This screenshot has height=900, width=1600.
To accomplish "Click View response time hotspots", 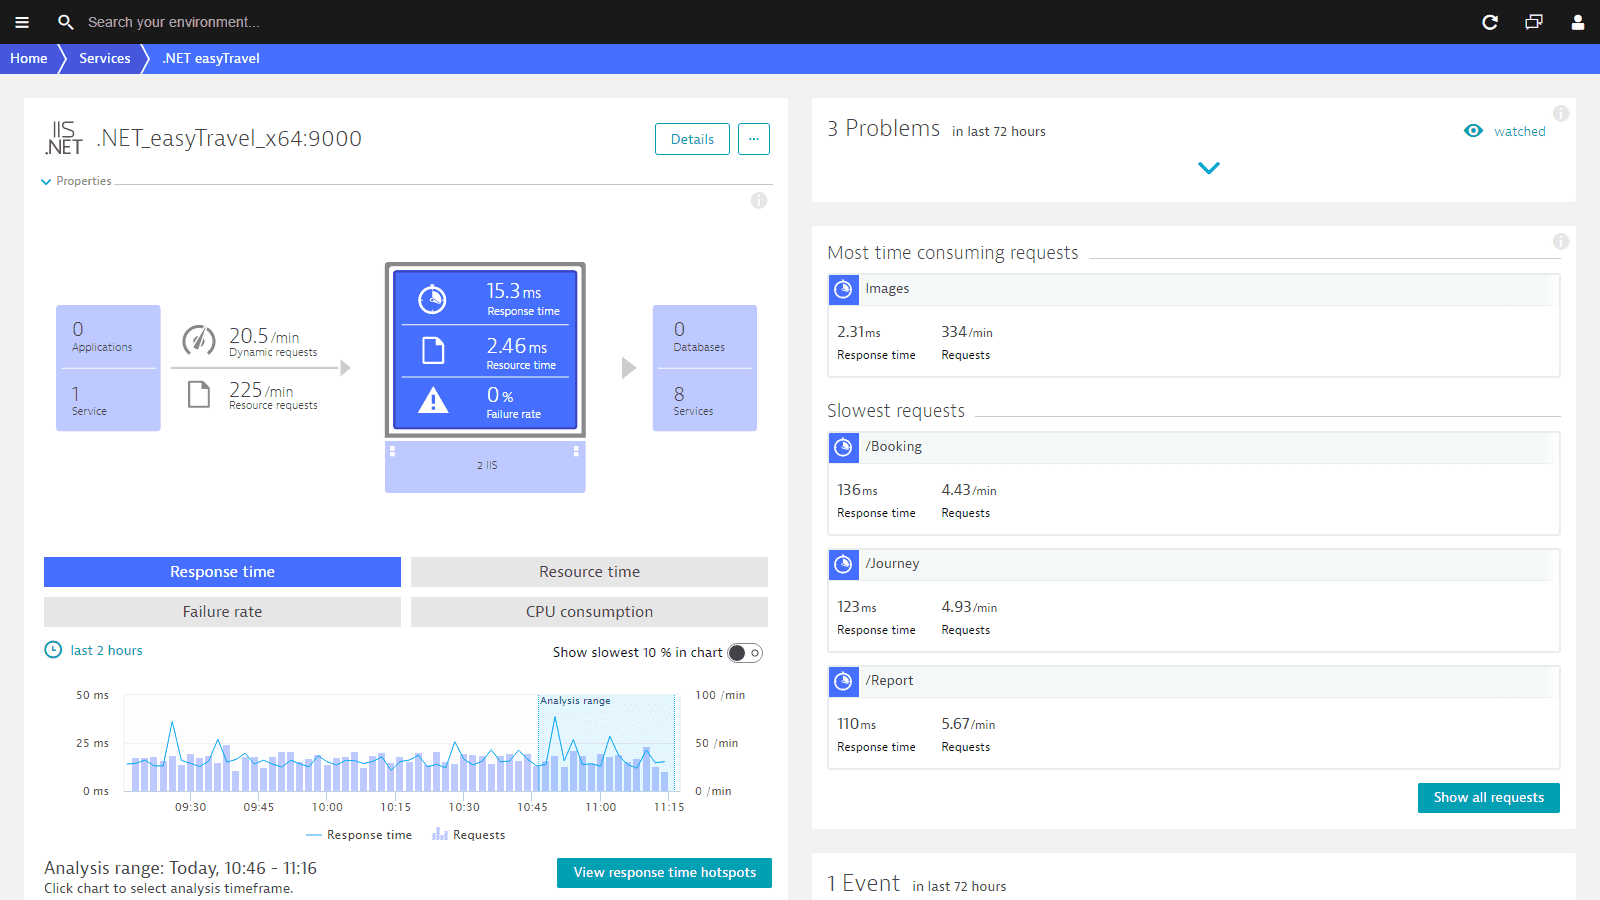I will click(x=664, y=873).
